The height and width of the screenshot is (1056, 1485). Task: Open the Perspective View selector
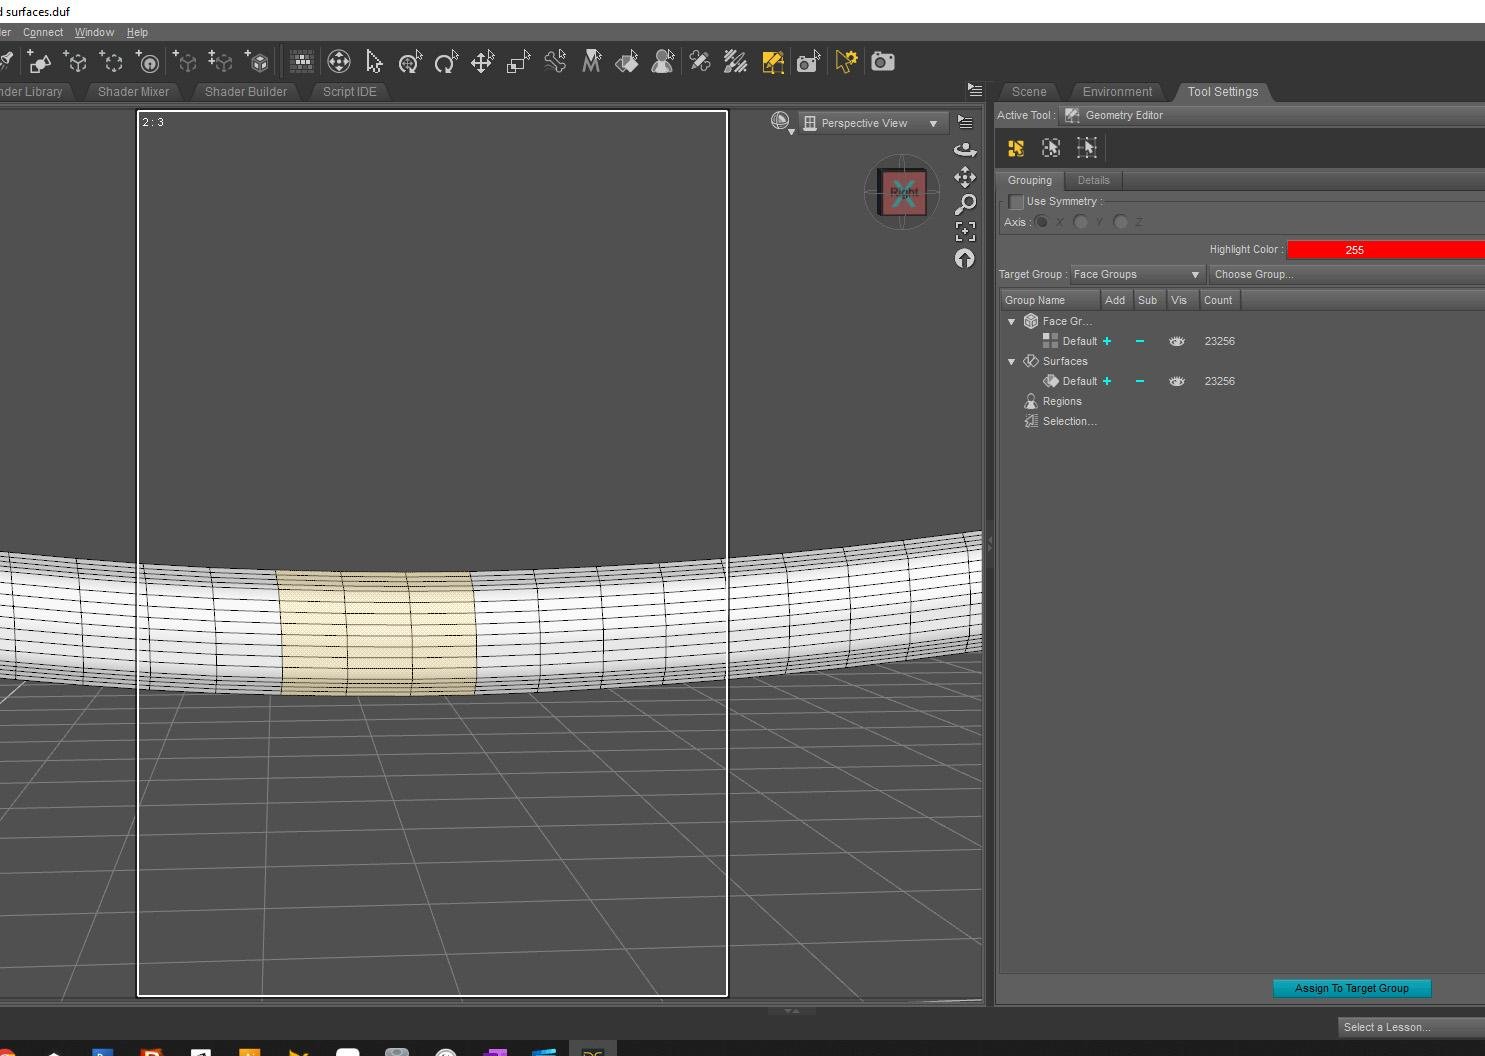(x=871, y=122)
